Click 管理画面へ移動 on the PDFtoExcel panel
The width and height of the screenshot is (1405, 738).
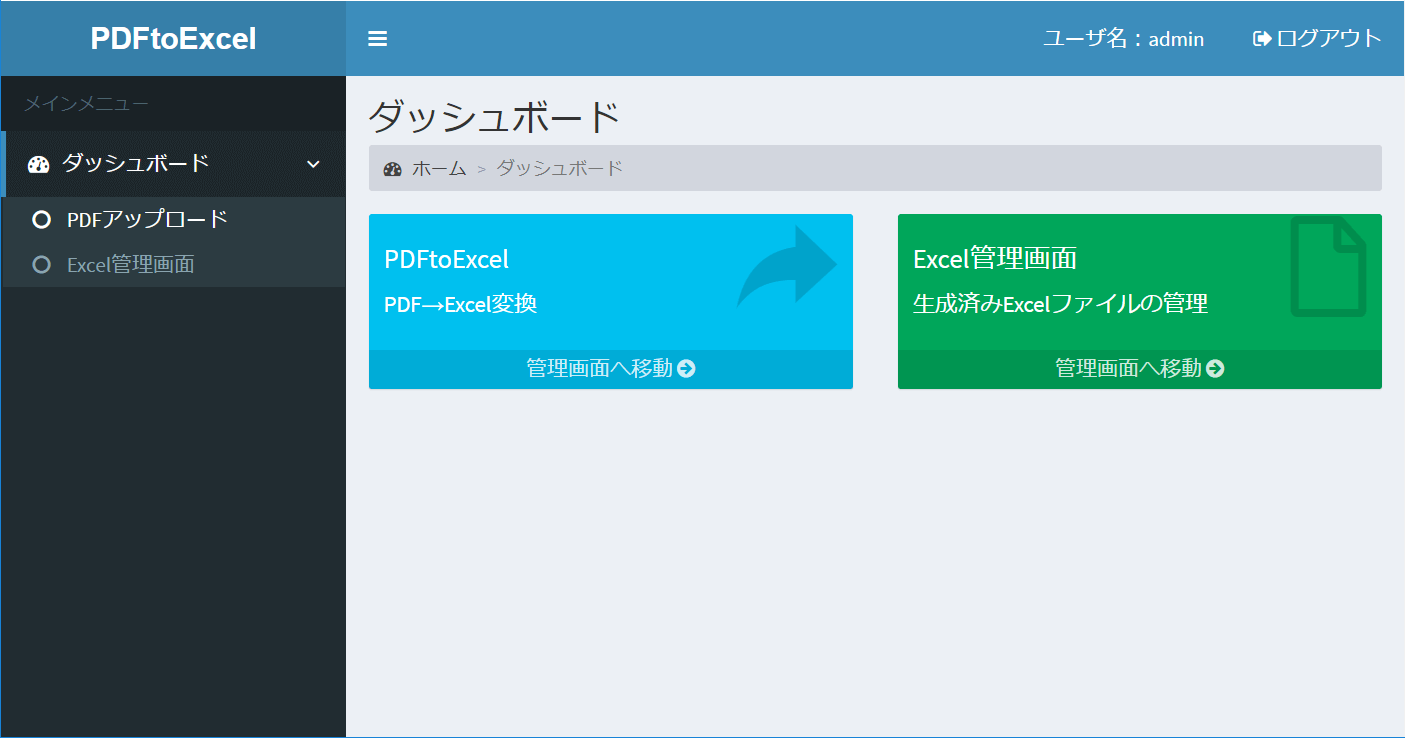click(x=601, y=368)
